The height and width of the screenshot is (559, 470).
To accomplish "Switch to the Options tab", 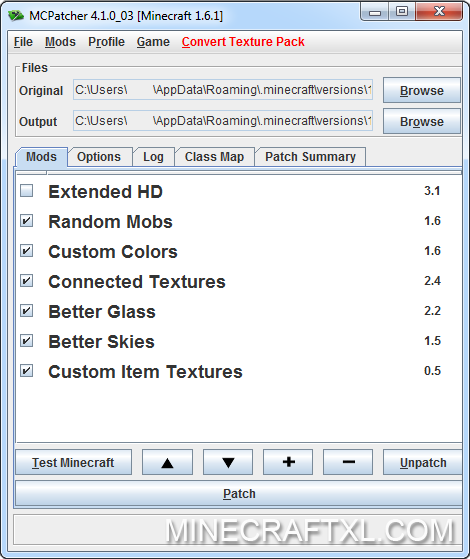I will point(99,157).
